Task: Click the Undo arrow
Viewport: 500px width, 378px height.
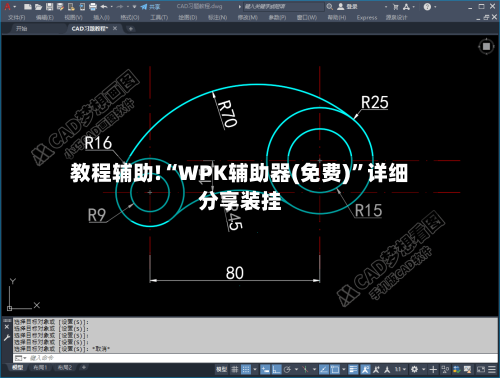Action: (104, 7)
